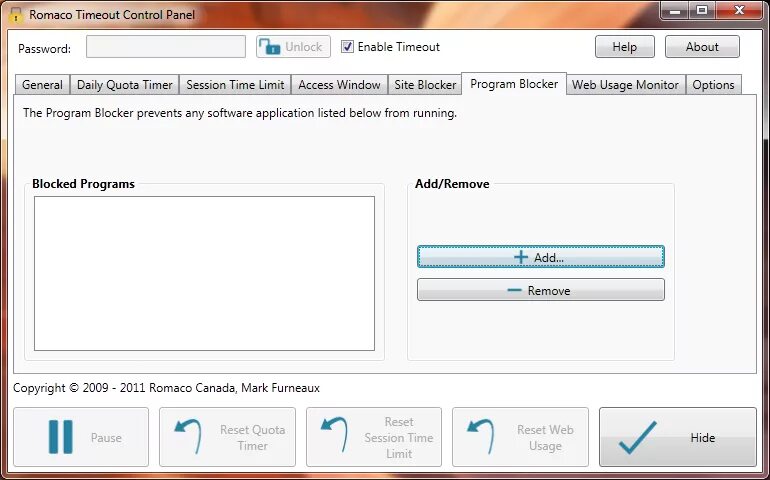770x480 pixels.
Task: Close the Romaco Timeout Control Panel
Action: click(x=739, y=10)
